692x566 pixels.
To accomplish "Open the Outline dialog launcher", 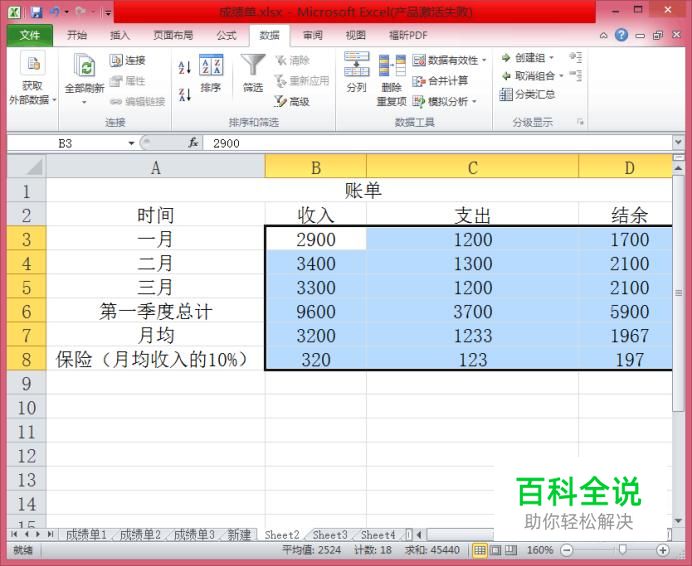I will (580, 122).
